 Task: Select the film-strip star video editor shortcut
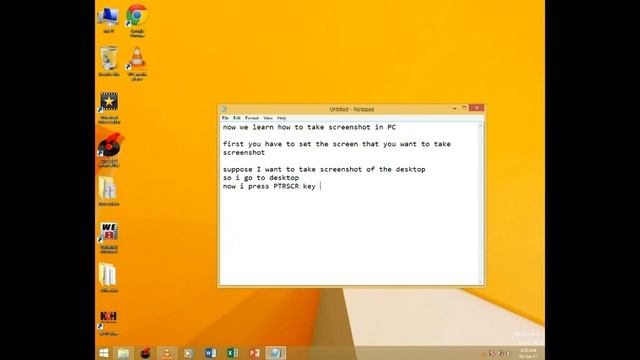click(109, 108)
